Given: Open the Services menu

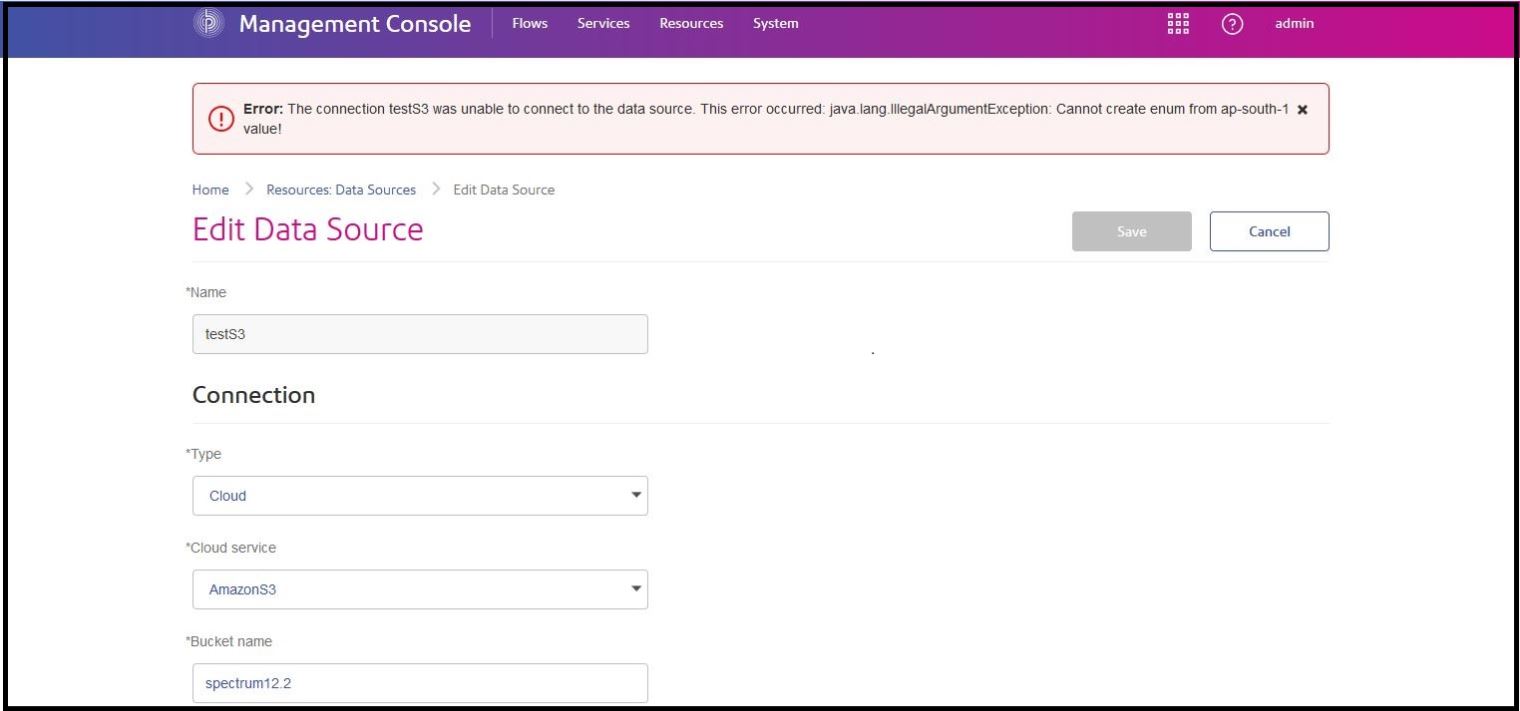Looking at the screenshot, I should pyautogui.click(x=603, y=24).
